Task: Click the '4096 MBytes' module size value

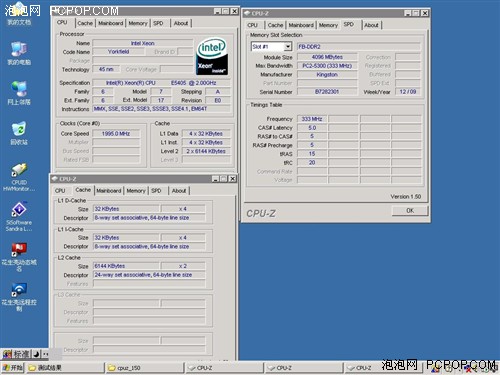Action: 327,57
